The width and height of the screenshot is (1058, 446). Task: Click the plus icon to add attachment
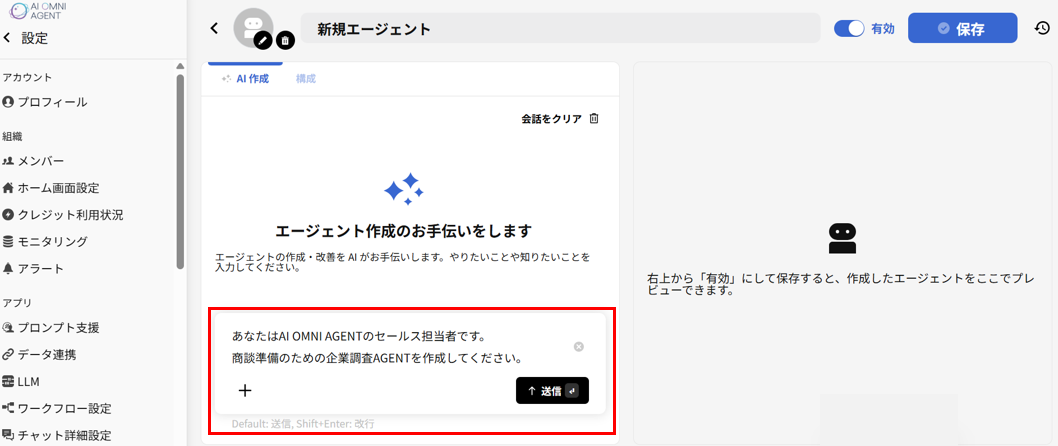pos(245,390)
